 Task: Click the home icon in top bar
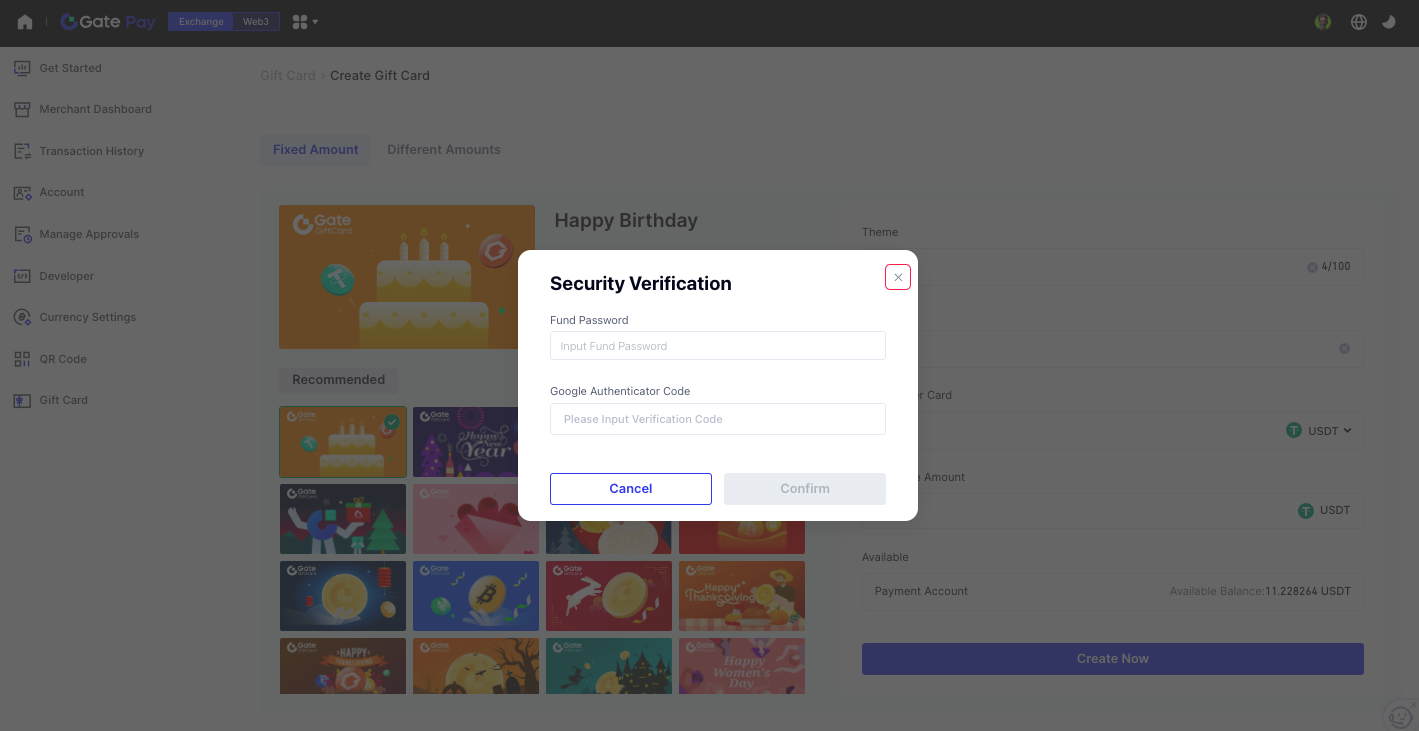pos(25,22)
